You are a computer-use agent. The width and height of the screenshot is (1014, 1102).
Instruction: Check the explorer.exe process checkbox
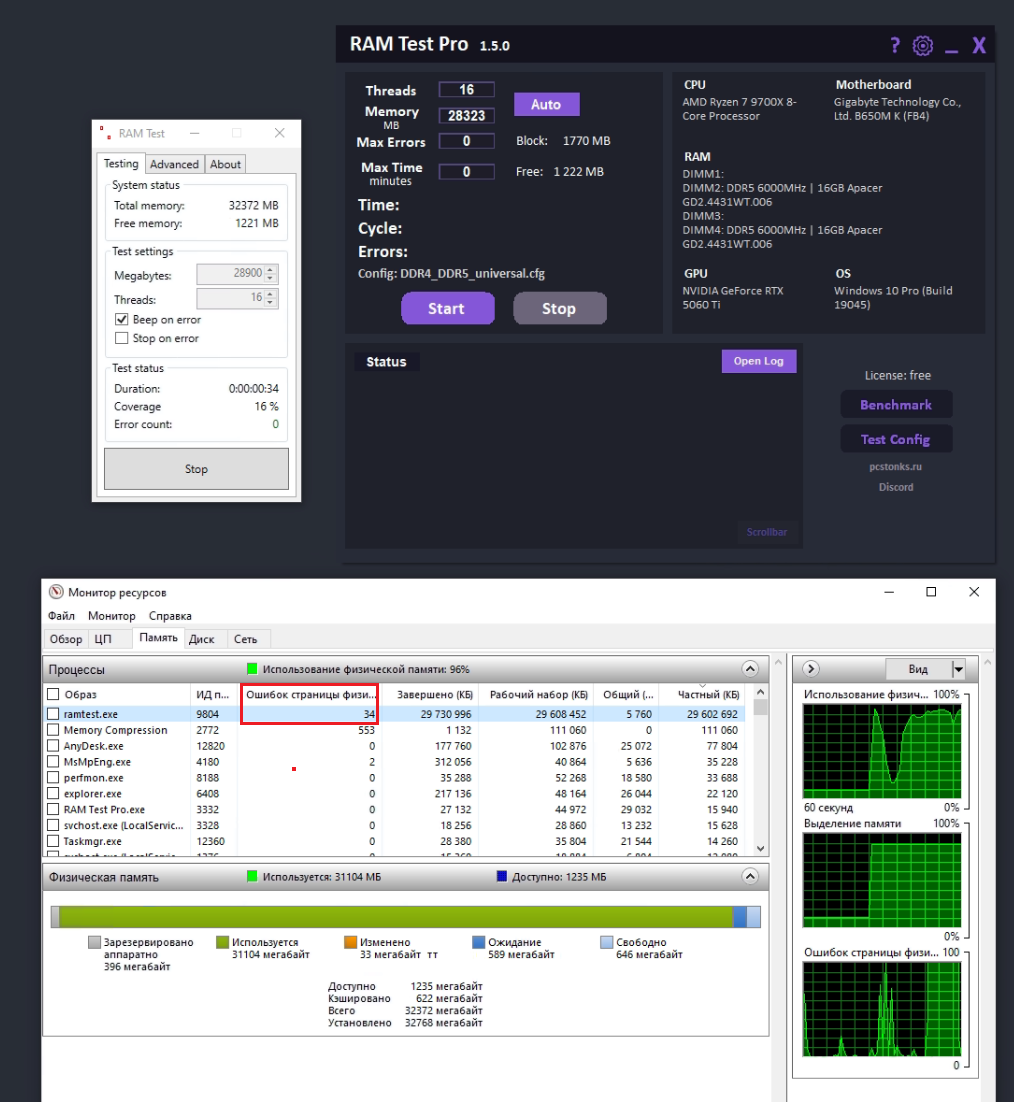[53, 793]
